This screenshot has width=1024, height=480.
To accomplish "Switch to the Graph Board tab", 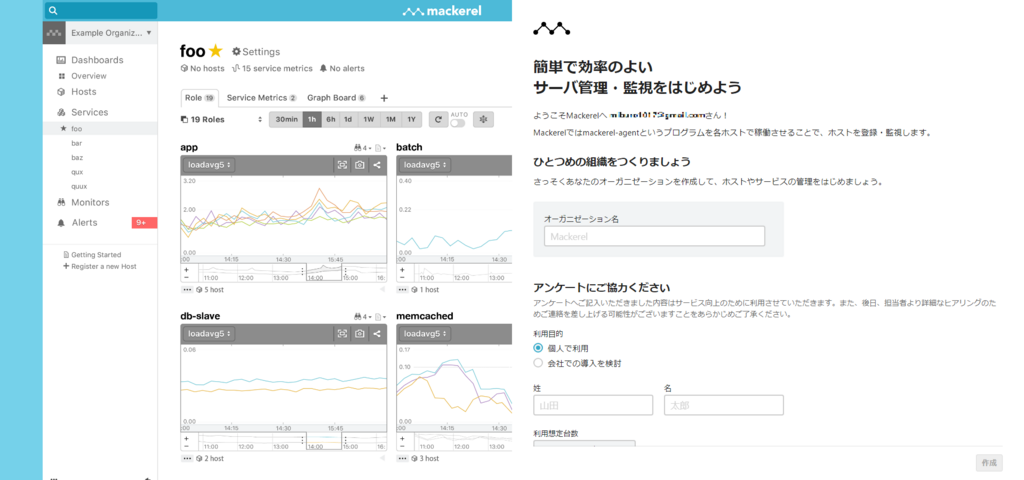I will pos(336,98).
